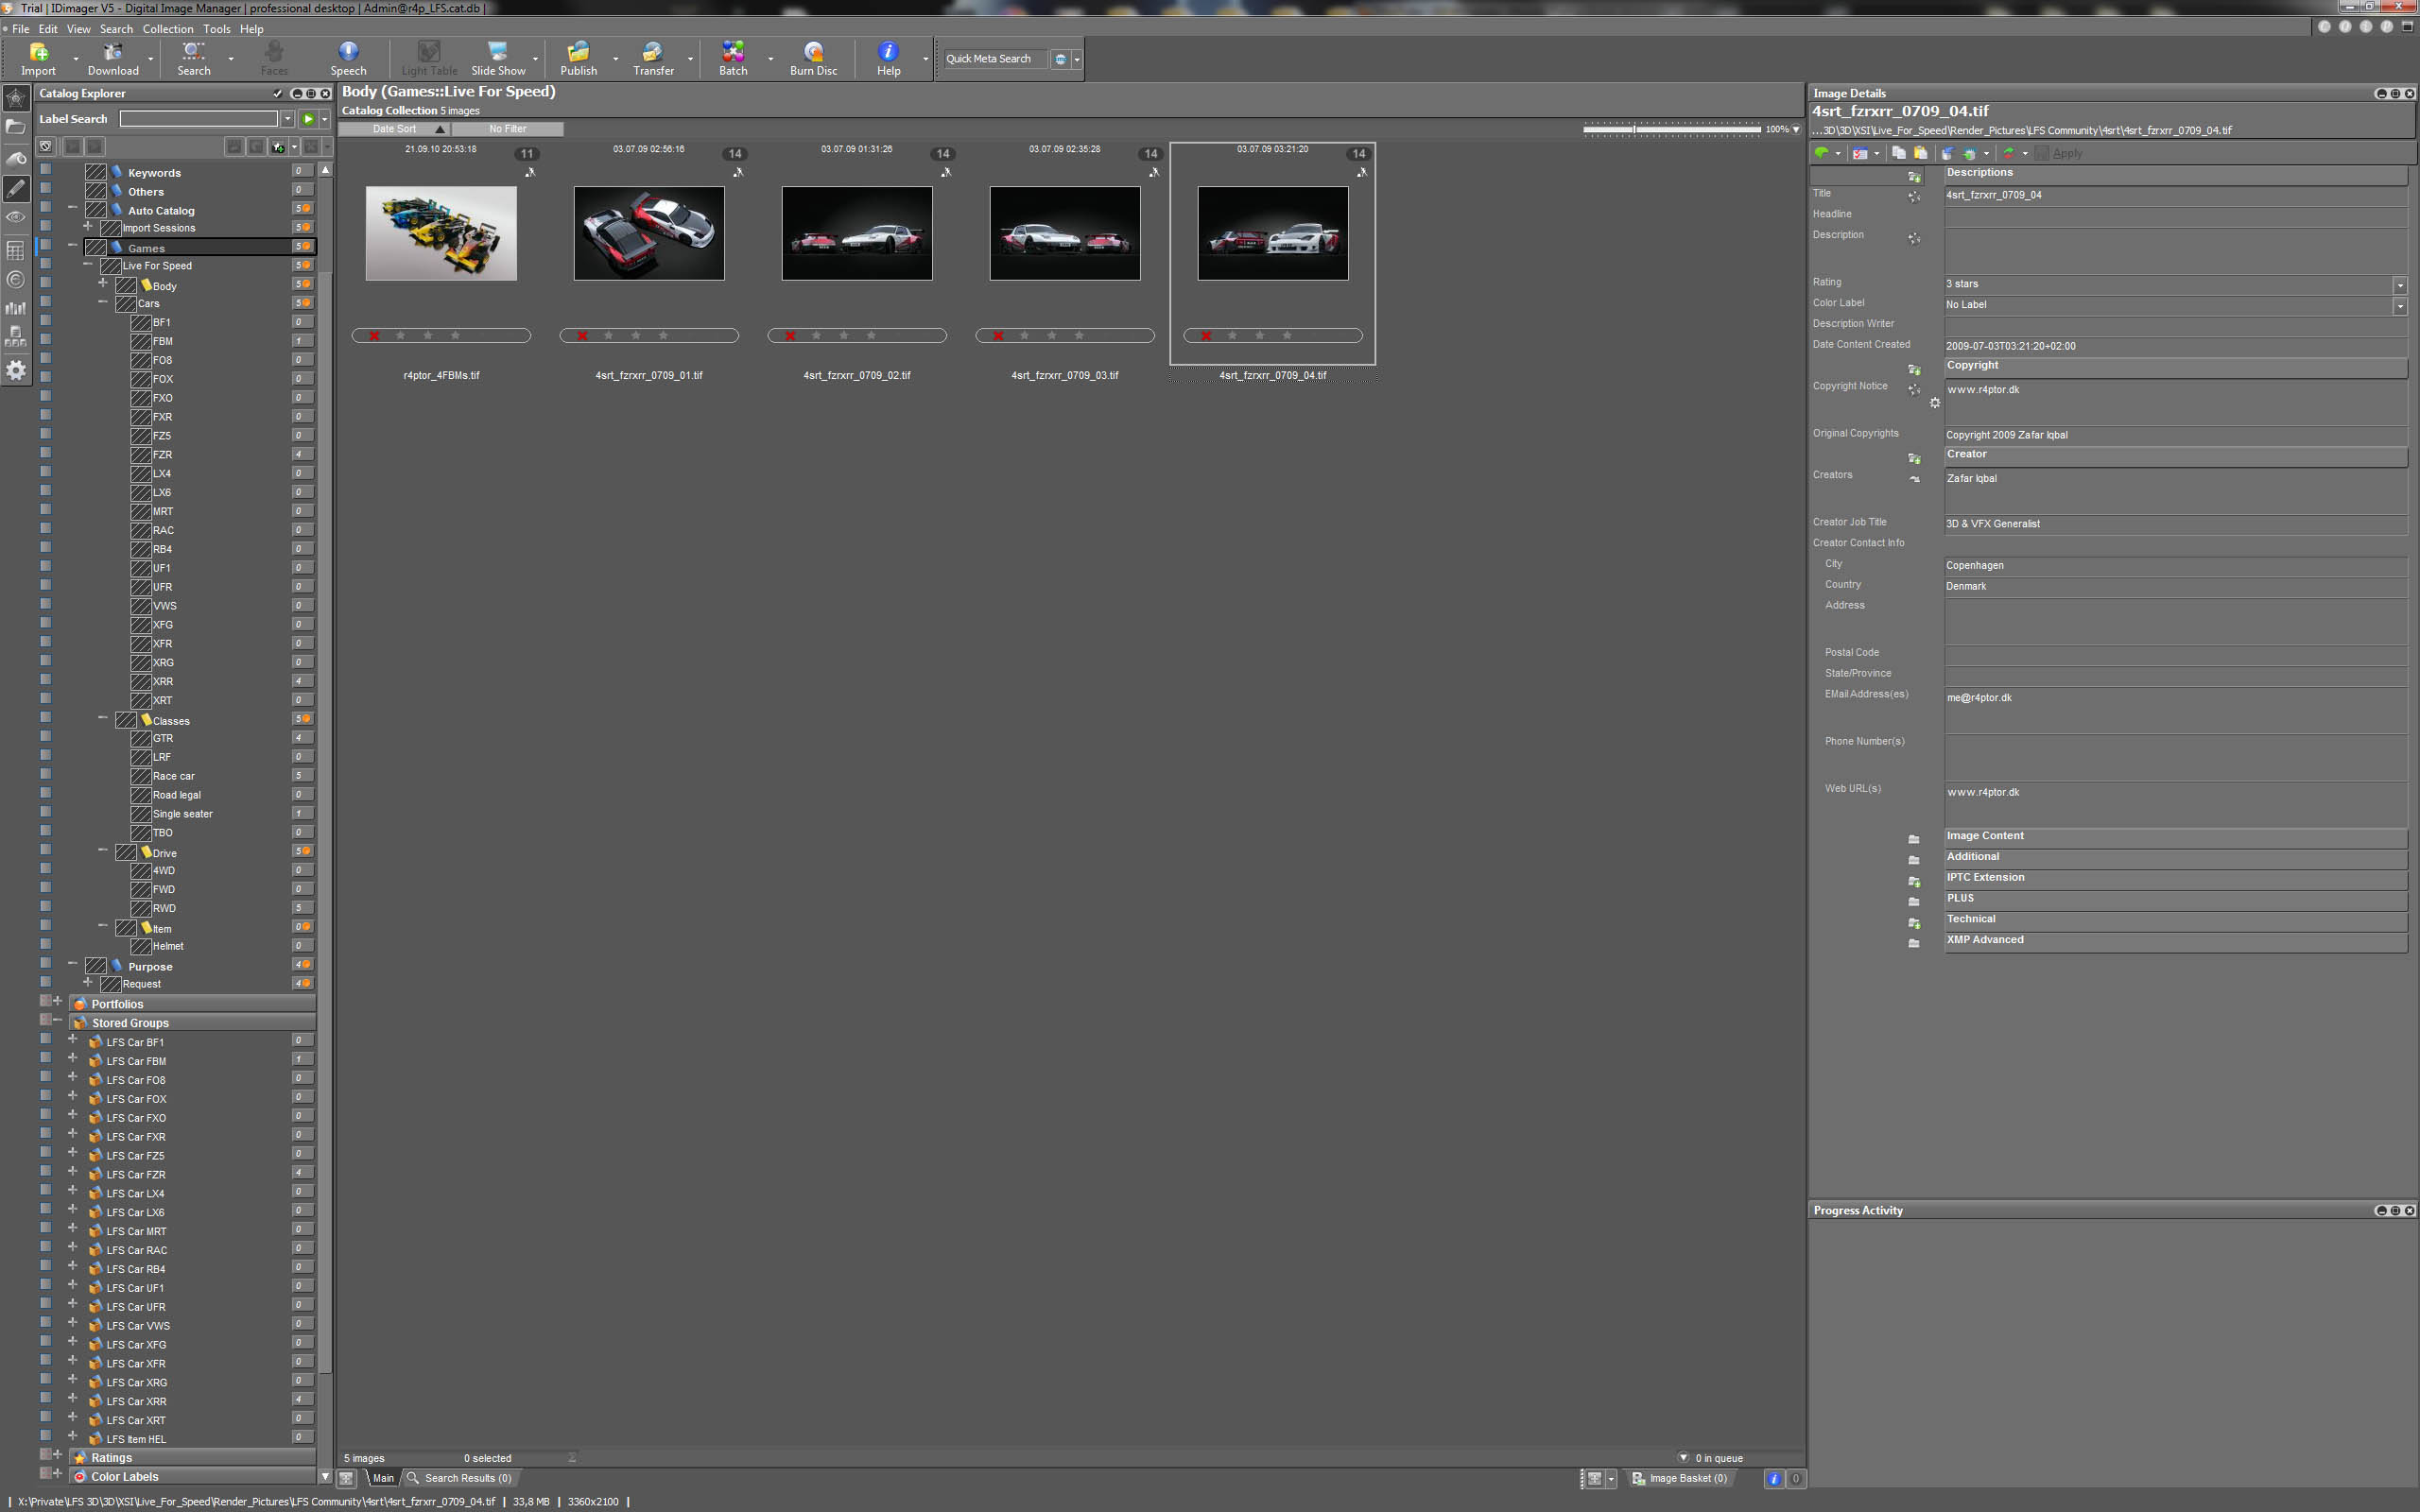The image size is (2420, 1512).
Task: Click the Speech toolbar icon
Action: point(348,58)
